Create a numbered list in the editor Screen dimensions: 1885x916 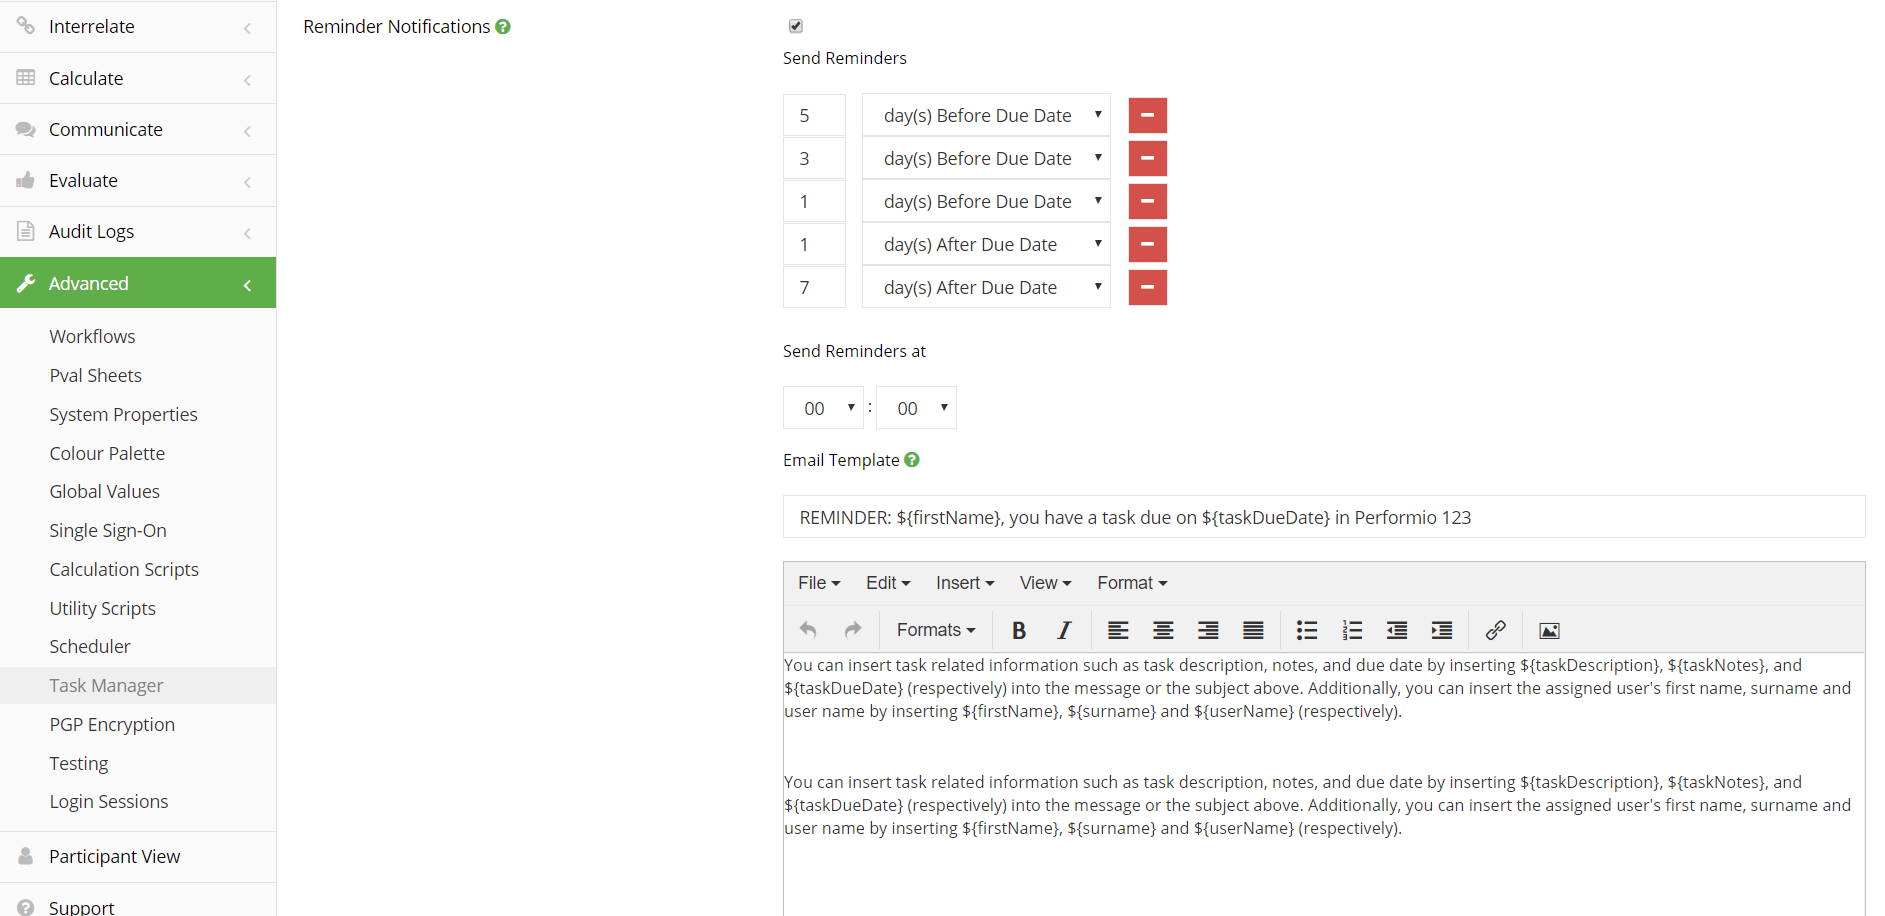pyautogui.click(x=1352, y=630)
